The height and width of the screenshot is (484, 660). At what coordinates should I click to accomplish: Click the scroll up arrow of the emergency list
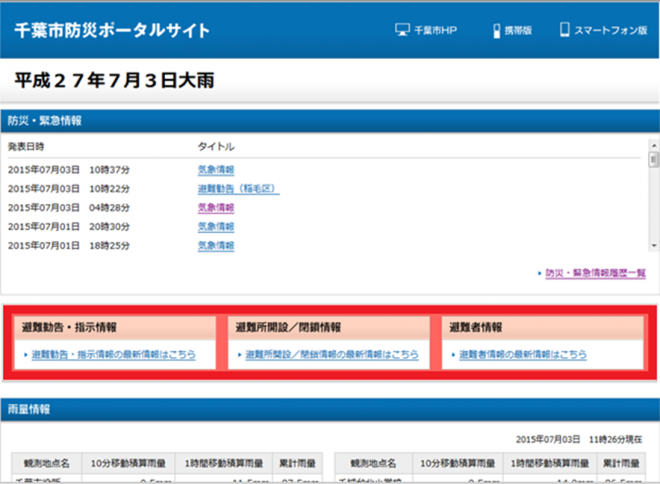coord(654,145)
